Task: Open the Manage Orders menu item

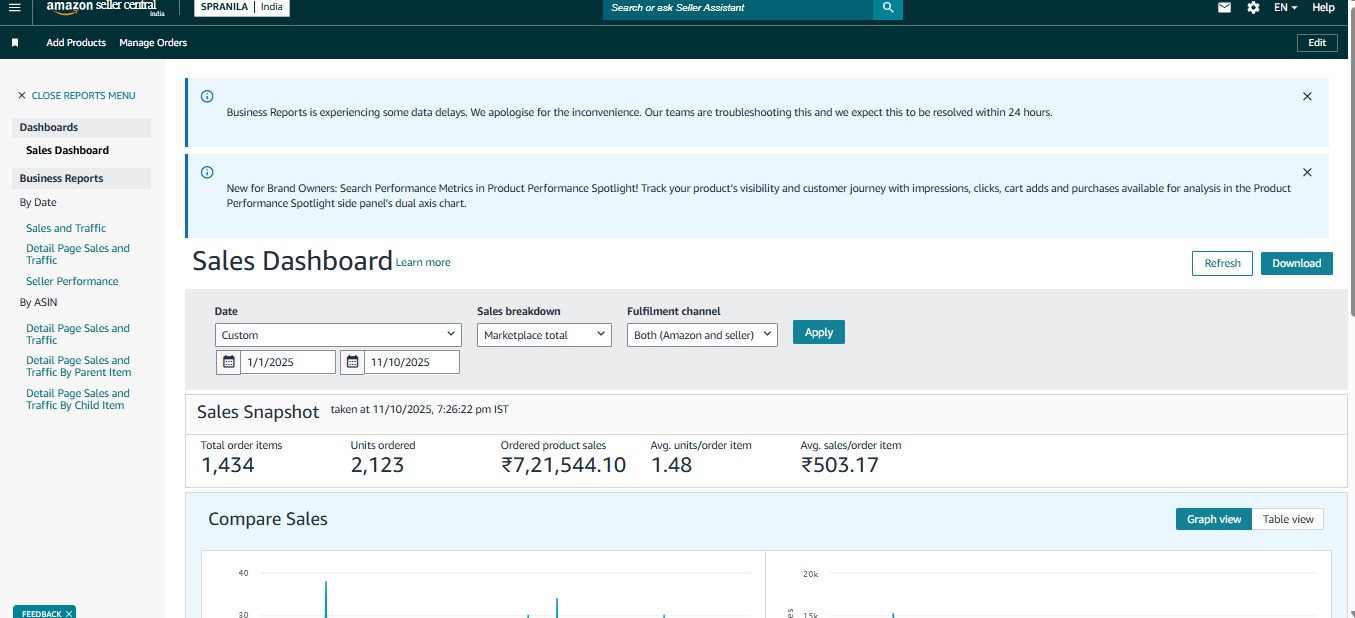Action: pos(153,43)
